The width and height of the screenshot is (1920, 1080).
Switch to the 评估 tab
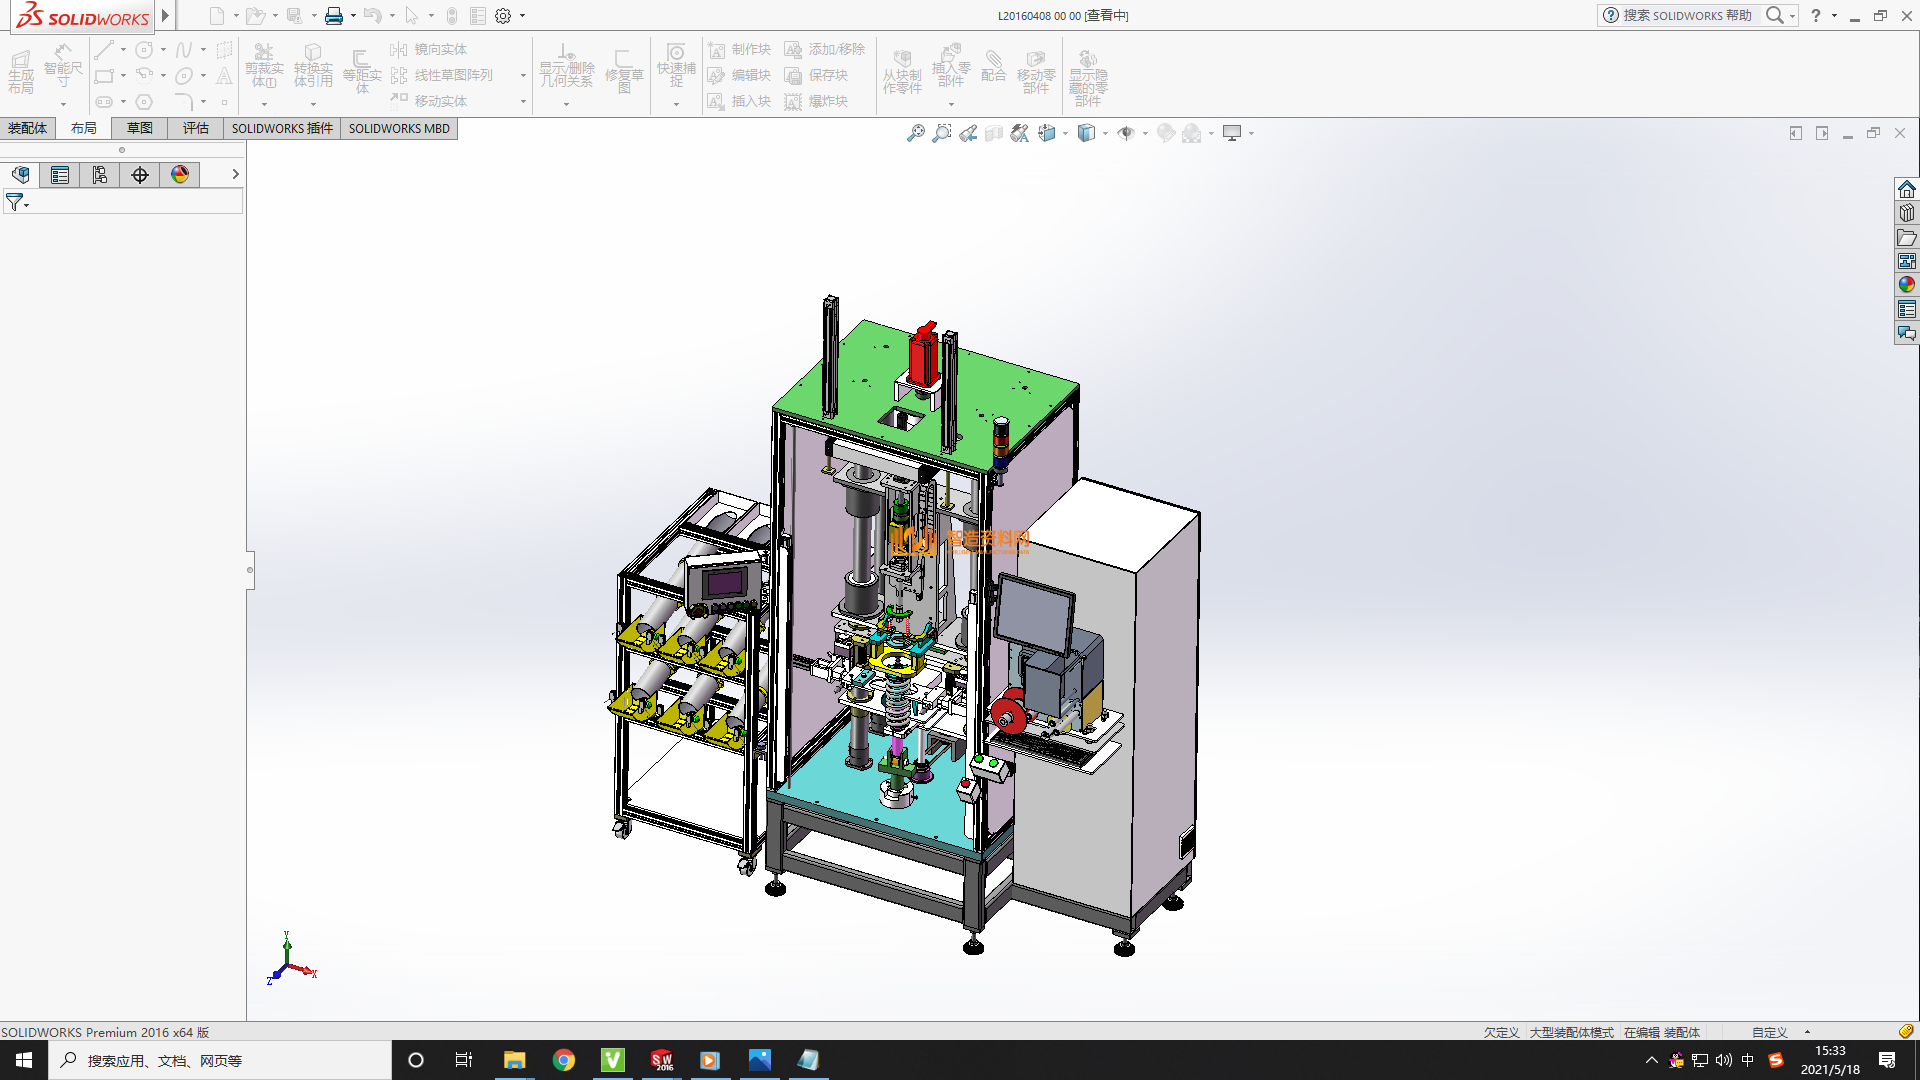coord(196,128)
